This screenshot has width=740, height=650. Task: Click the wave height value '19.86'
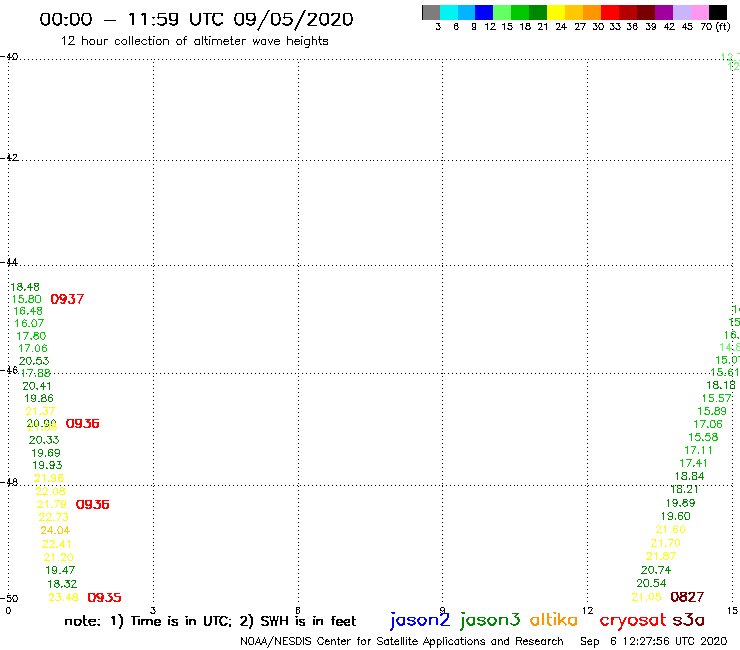click(x=39, y=398)
